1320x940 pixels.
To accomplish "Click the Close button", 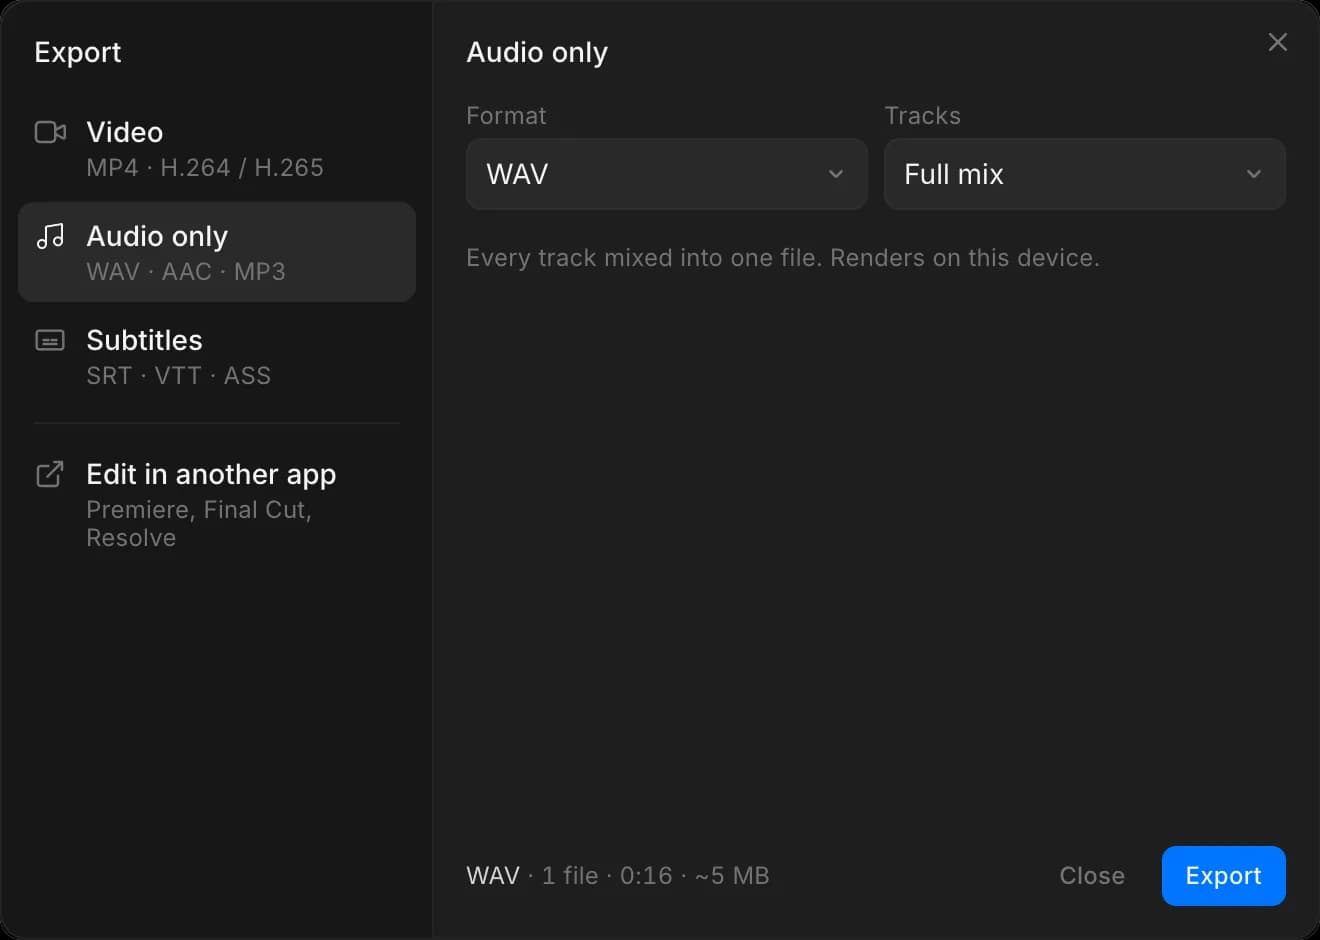I will [x=1092, y=876].
